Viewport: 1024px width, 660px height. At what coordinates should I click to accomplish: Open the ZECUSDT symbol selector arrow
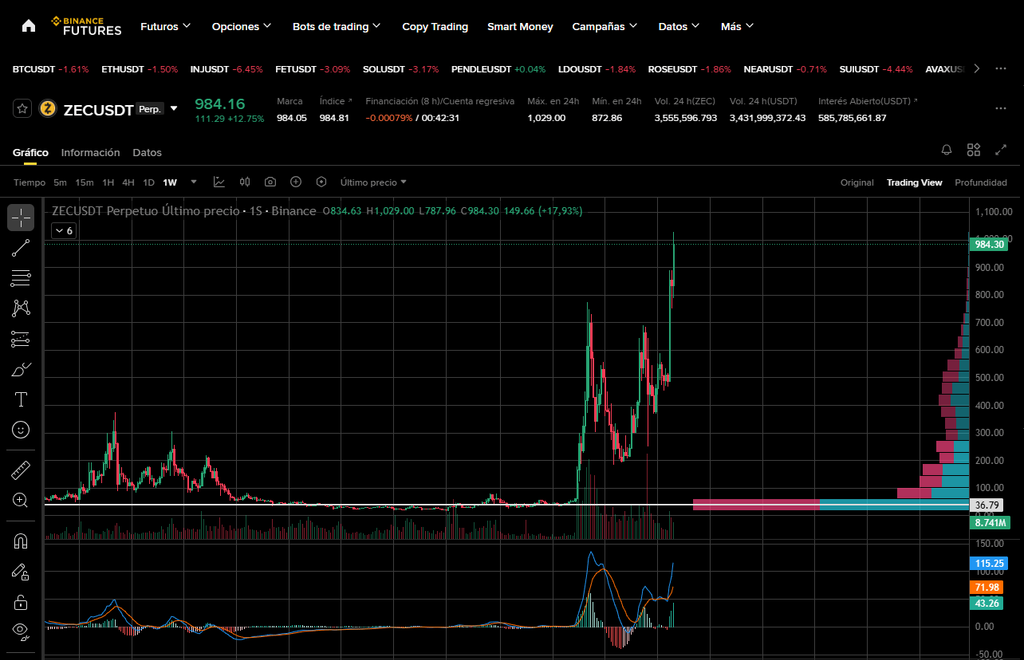[x=174, y=108]
